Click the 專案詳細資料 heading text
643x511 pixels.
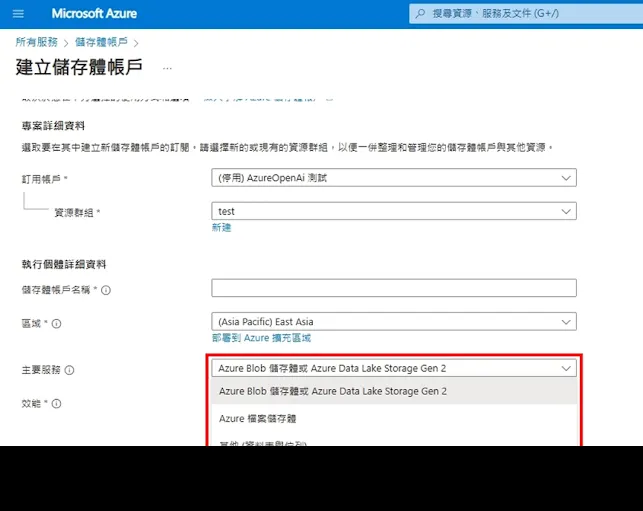click(x=53, y=125)
